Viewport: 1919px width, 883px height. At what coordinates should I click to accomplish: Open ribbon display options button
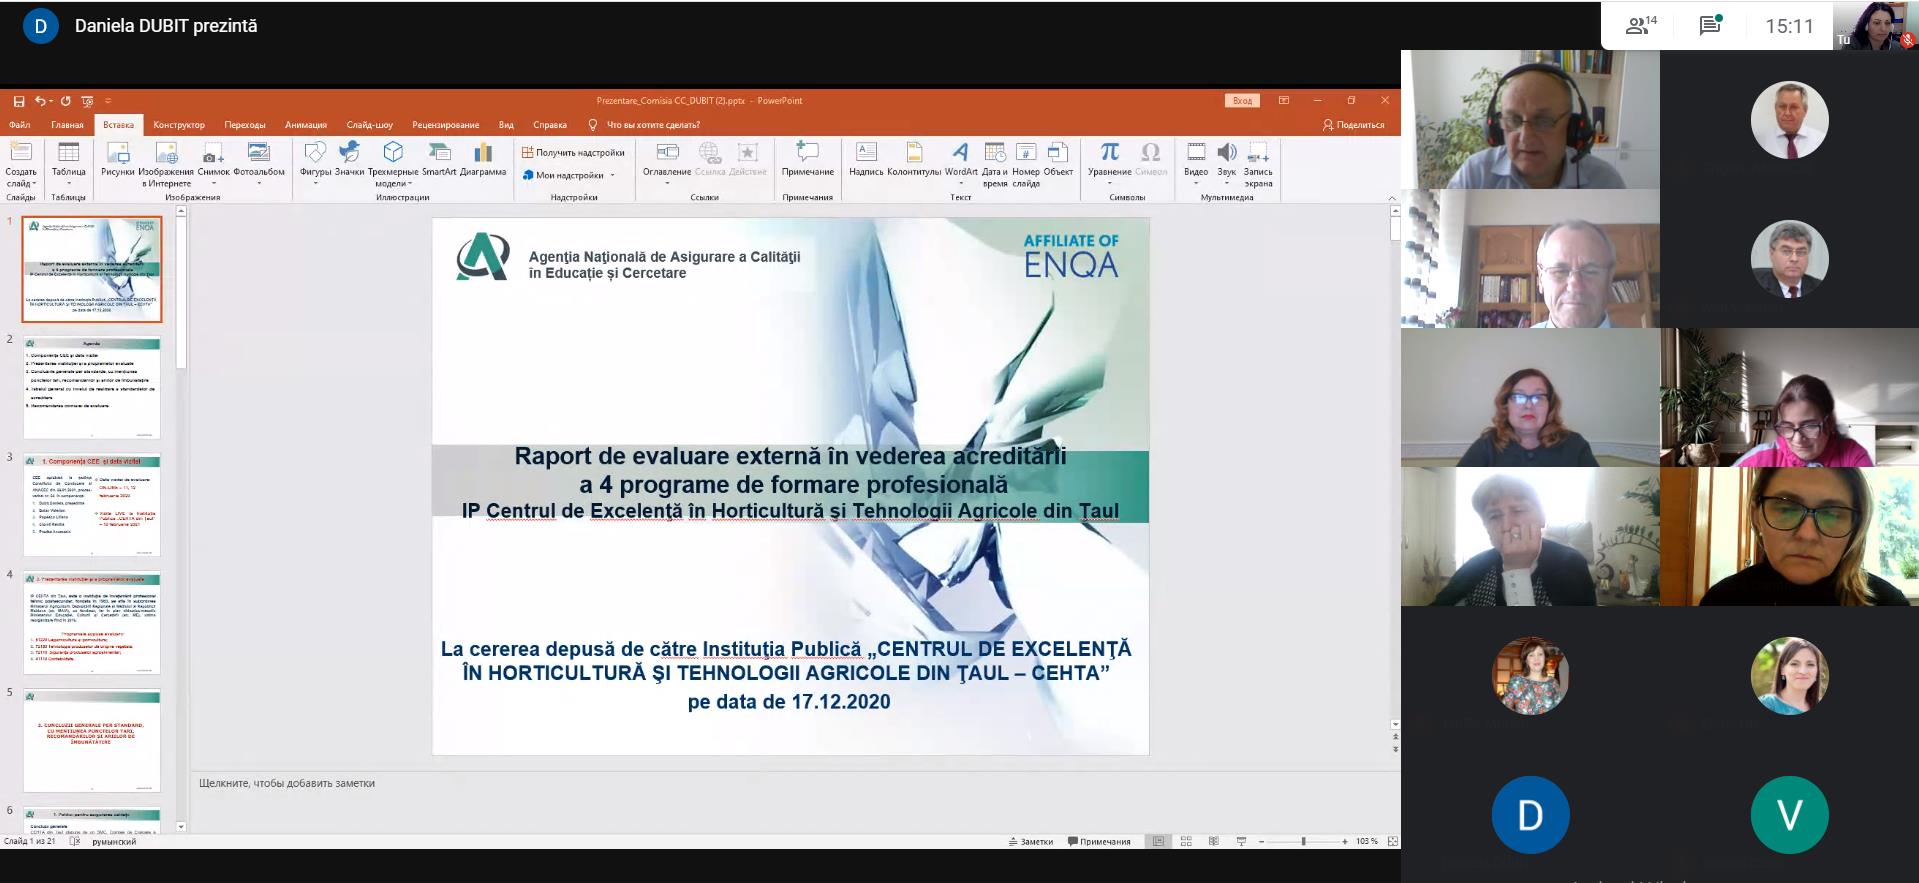pyautogui.click(x=1284, y=101)
